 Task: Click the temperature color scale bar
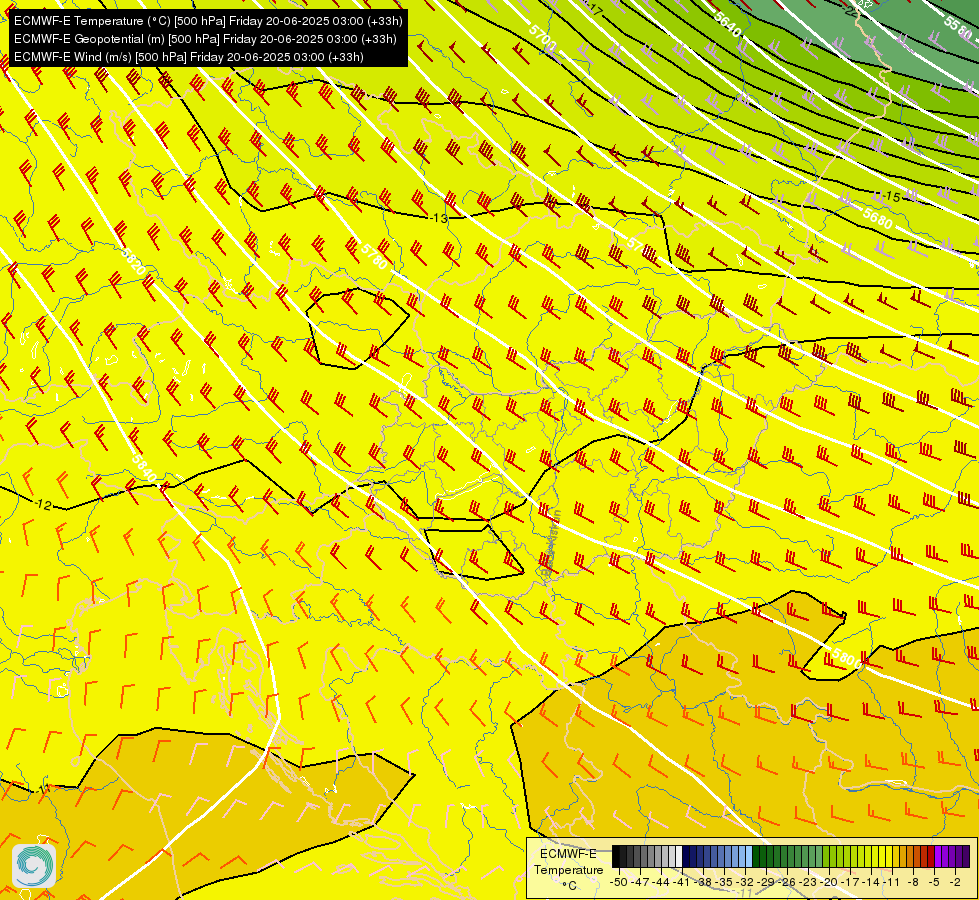point(790,856)
